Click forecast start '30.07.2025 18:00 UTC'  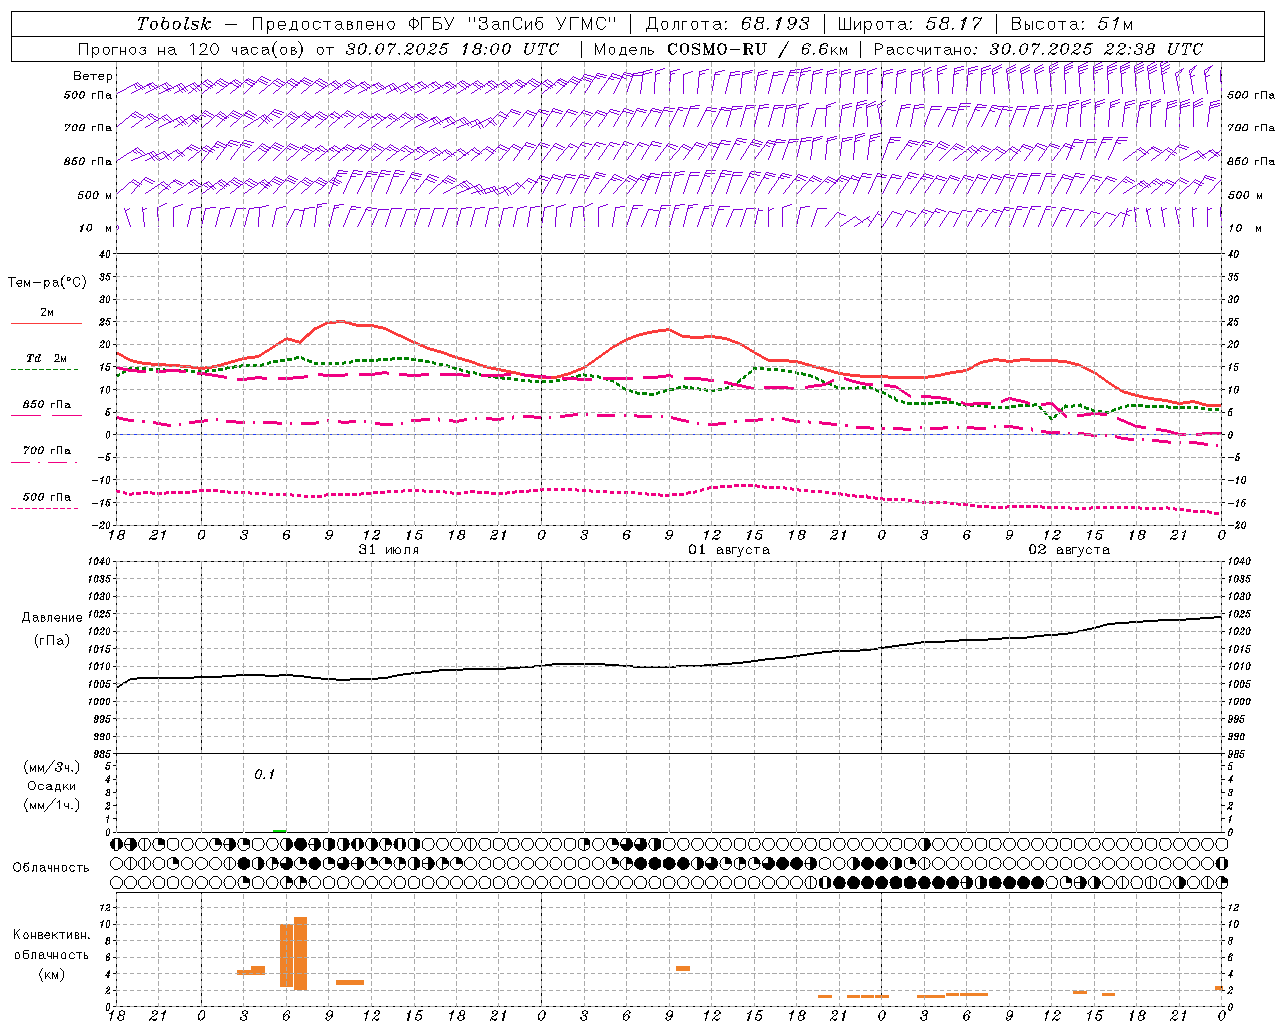452,49
